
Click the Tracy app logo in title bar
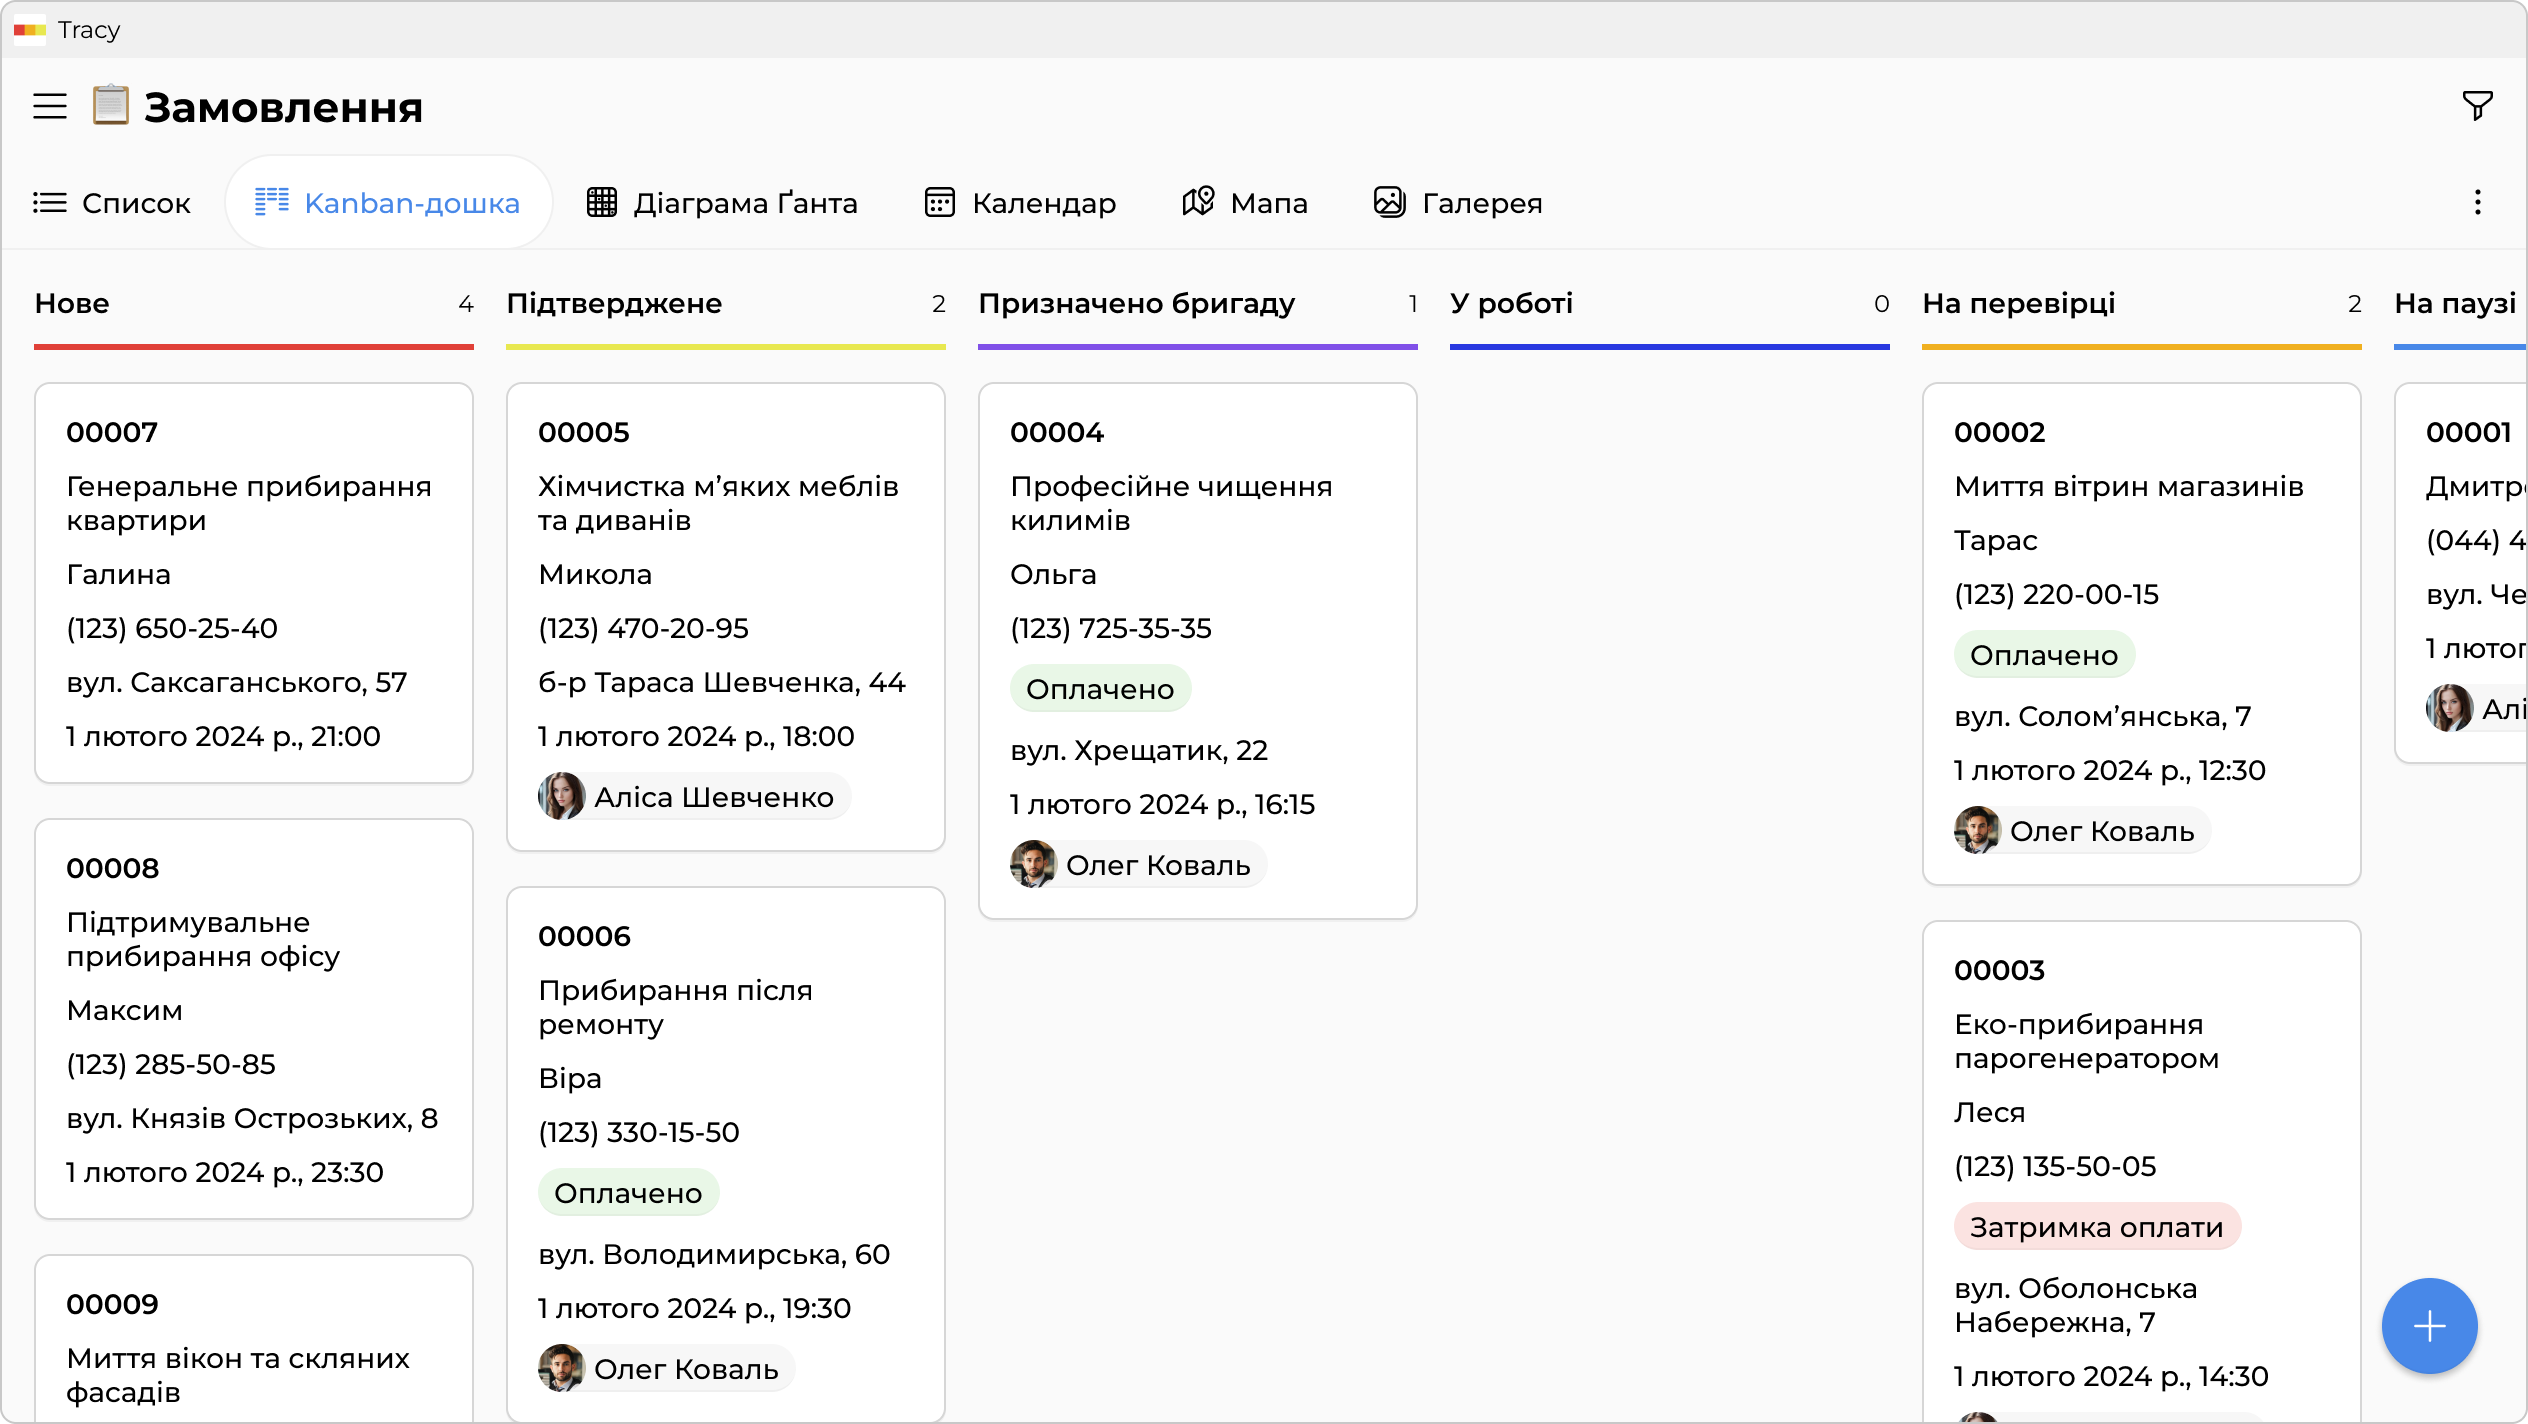(x=29, y=30)
